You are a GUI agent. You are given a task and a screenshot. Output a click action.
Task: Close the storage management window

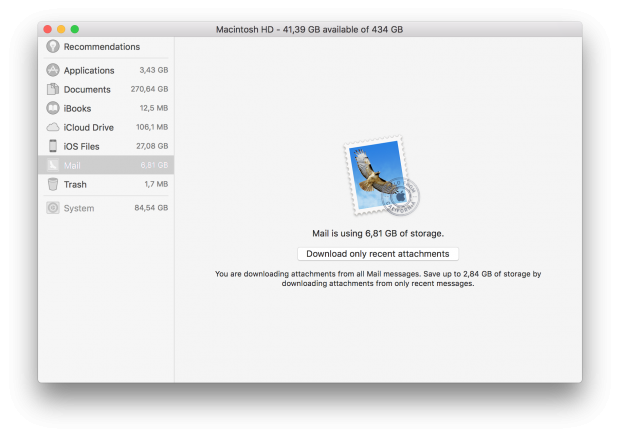(x=47, y=30)
